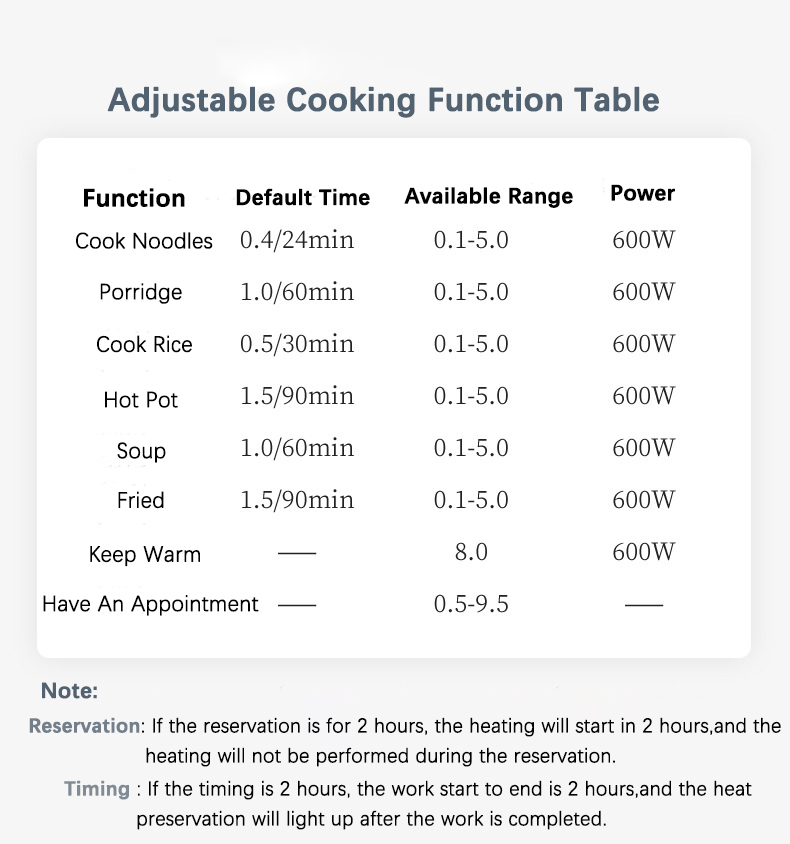790x844 pixels.
Task: Select the Keep Warm function label
Action: coord(144,554)
